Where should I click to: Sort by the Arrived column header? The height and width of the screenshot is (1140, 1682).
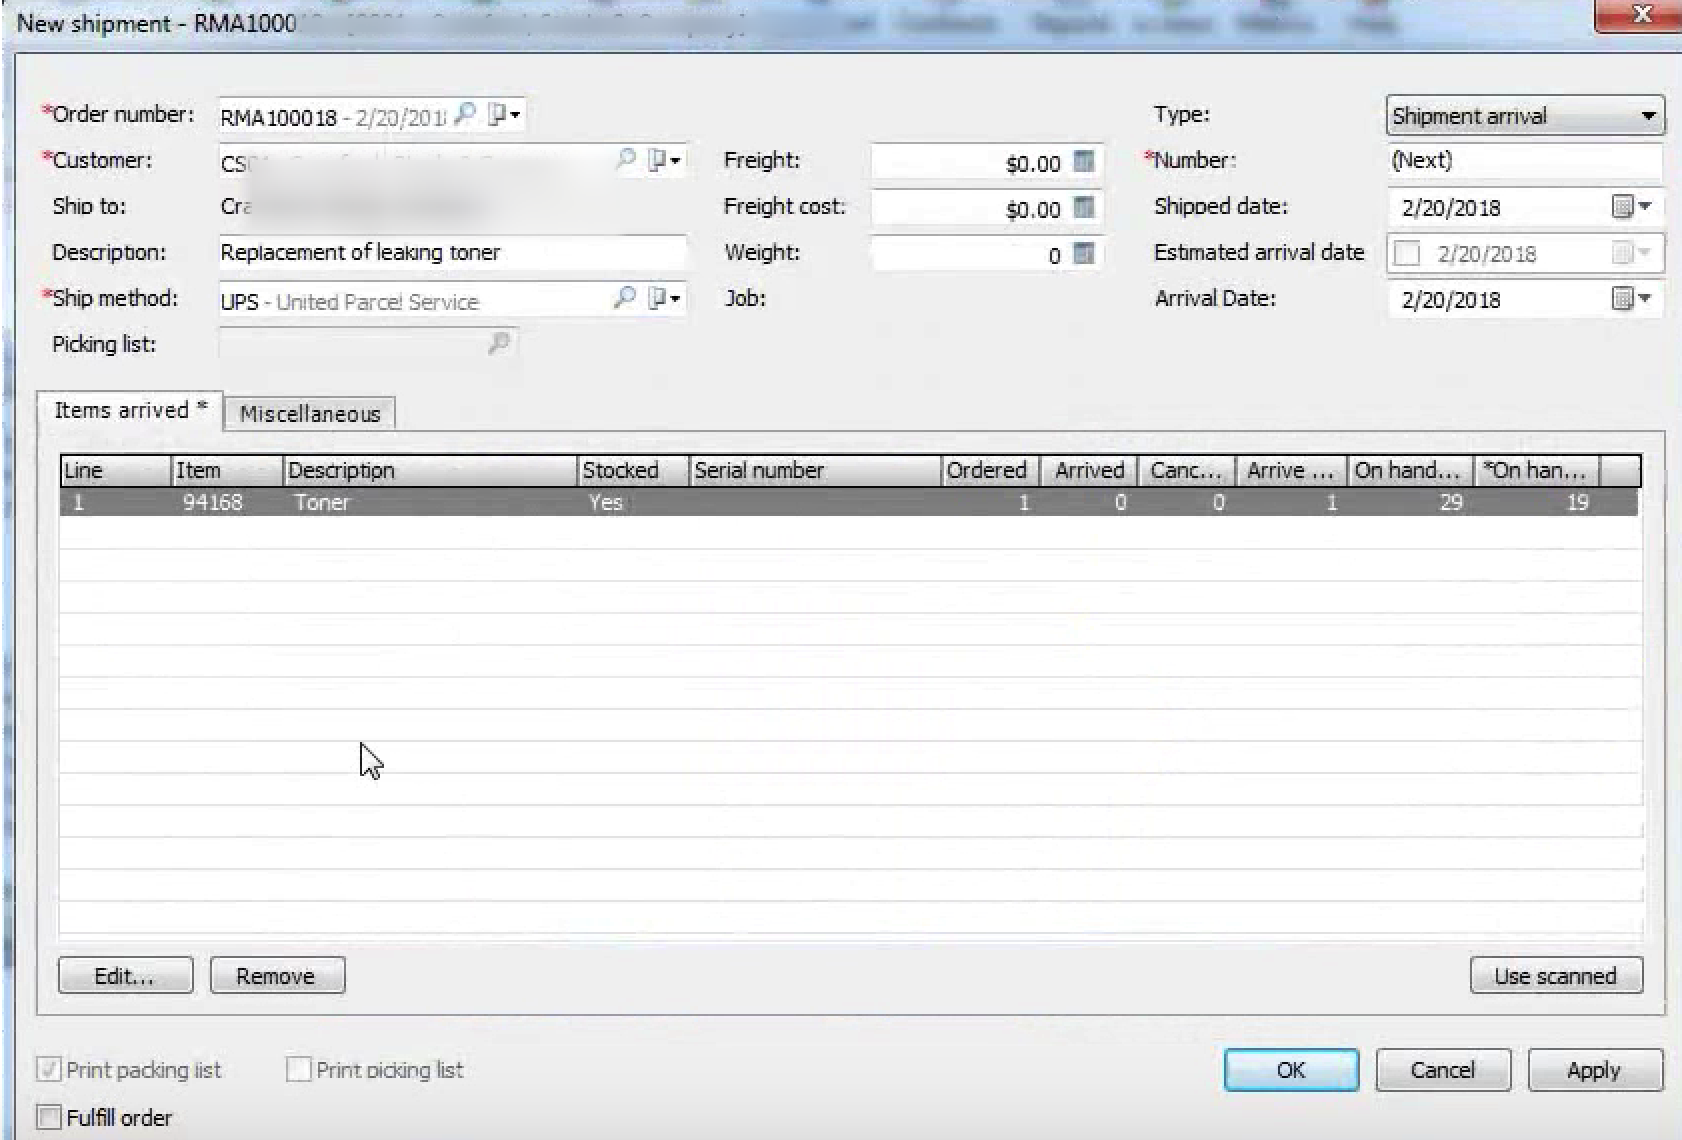click(1089, 471)
